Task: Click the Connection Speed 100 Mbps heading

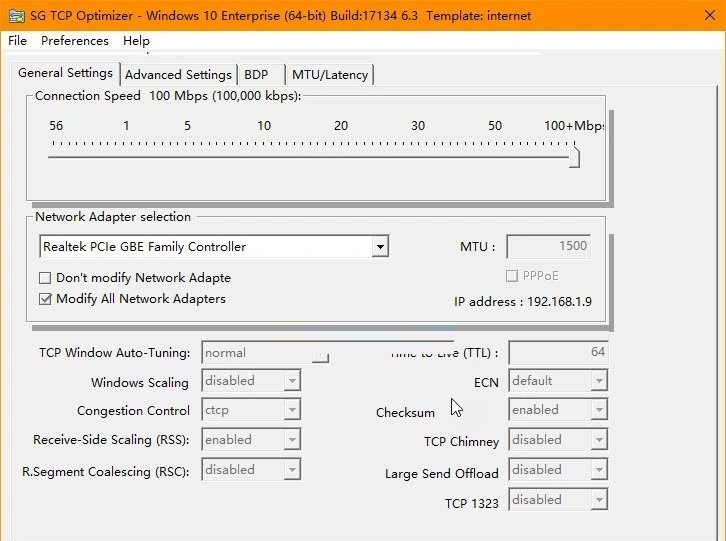Action: coord(168,96)
